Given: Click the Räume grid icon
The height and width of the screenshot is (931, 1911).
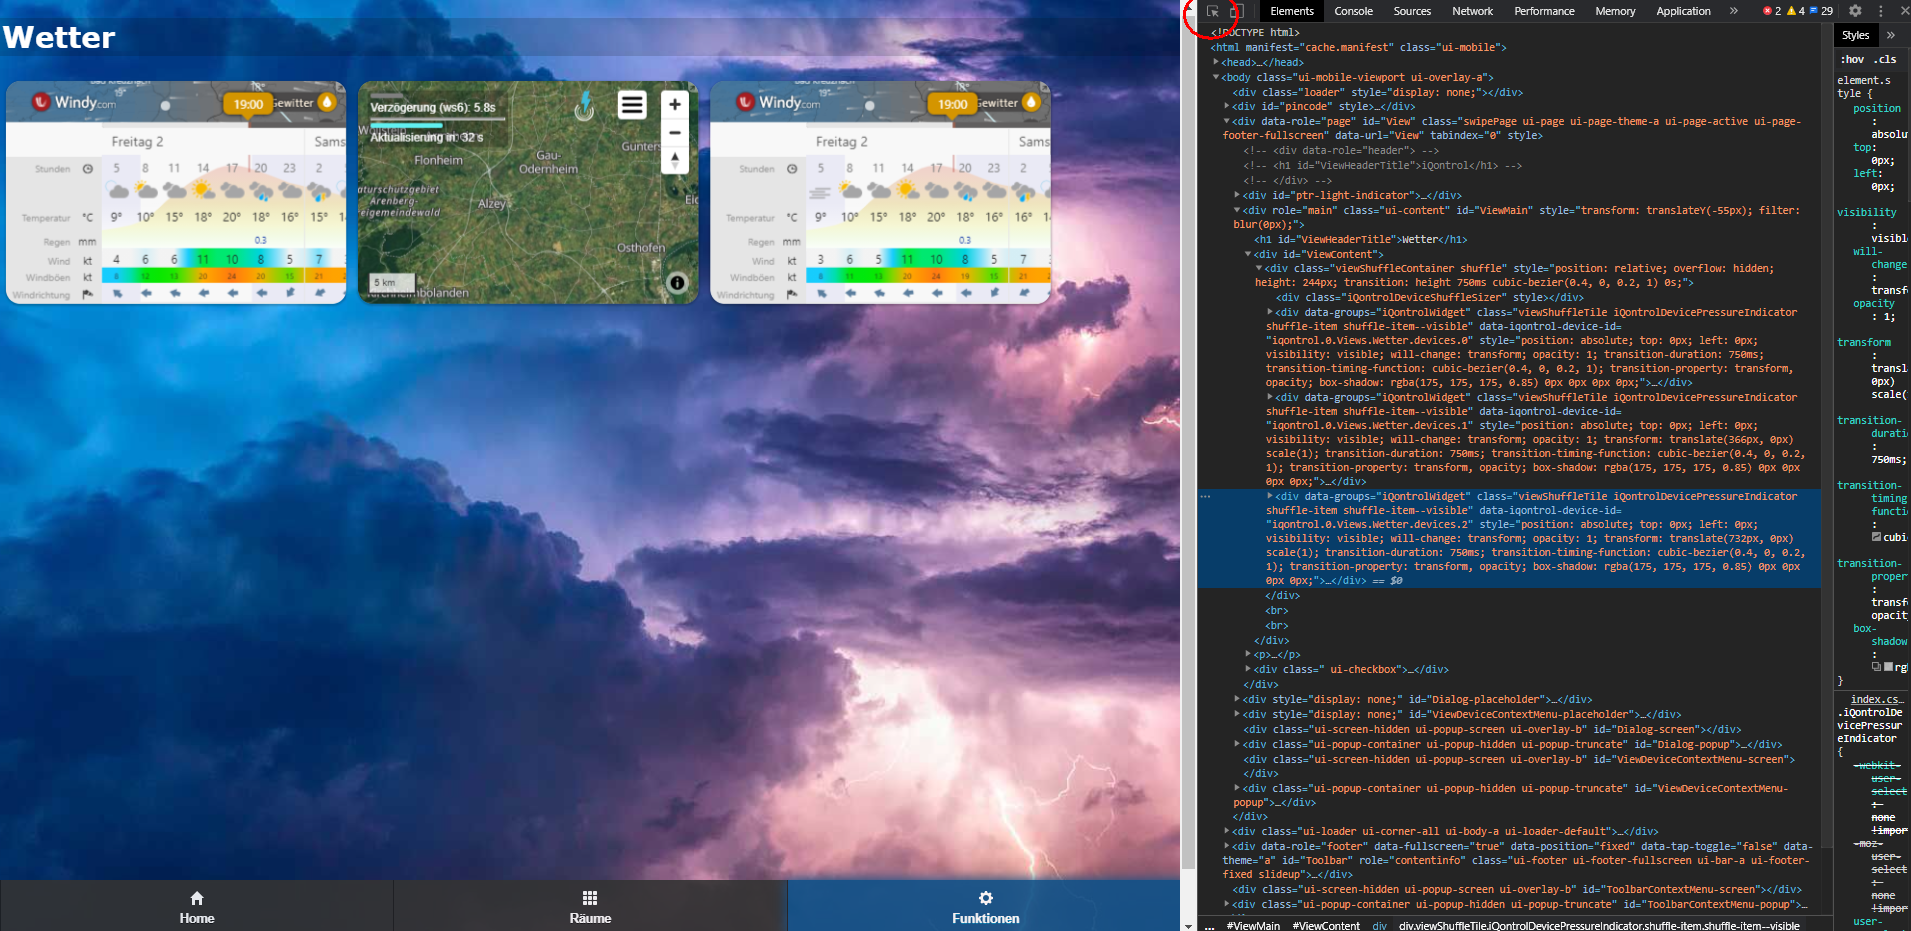Looking at the screenshot, I should (x=590, y=898).
